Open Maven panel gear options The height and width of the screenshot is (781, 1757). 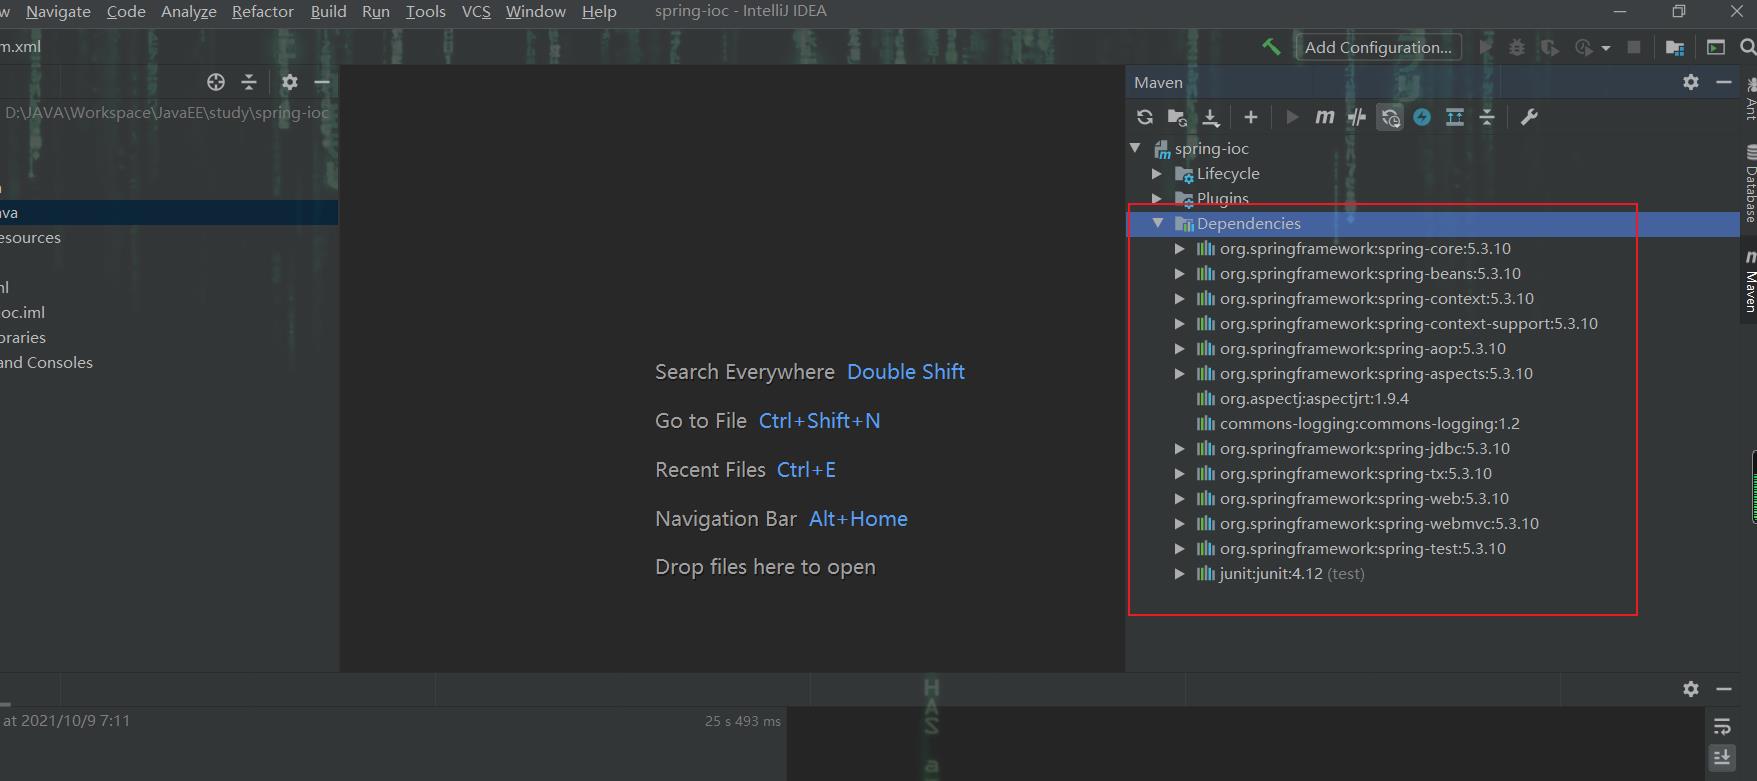click(x=1691, y=82)
